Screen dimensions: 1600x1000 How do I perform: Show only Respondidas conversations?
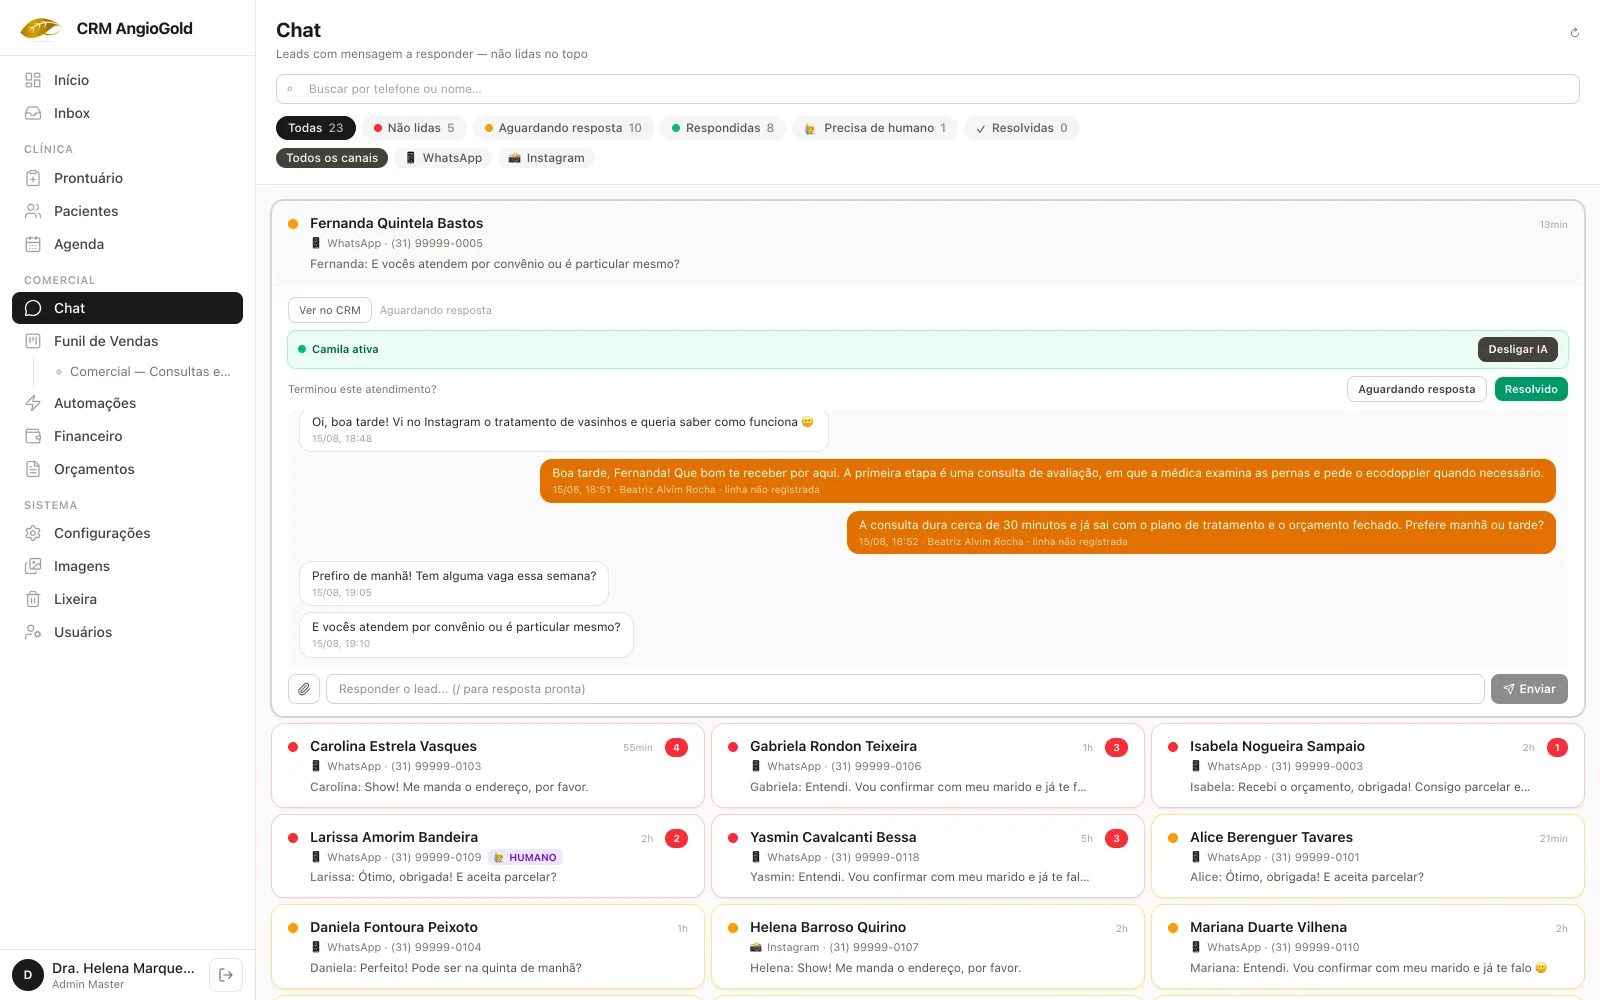[723, 128]
